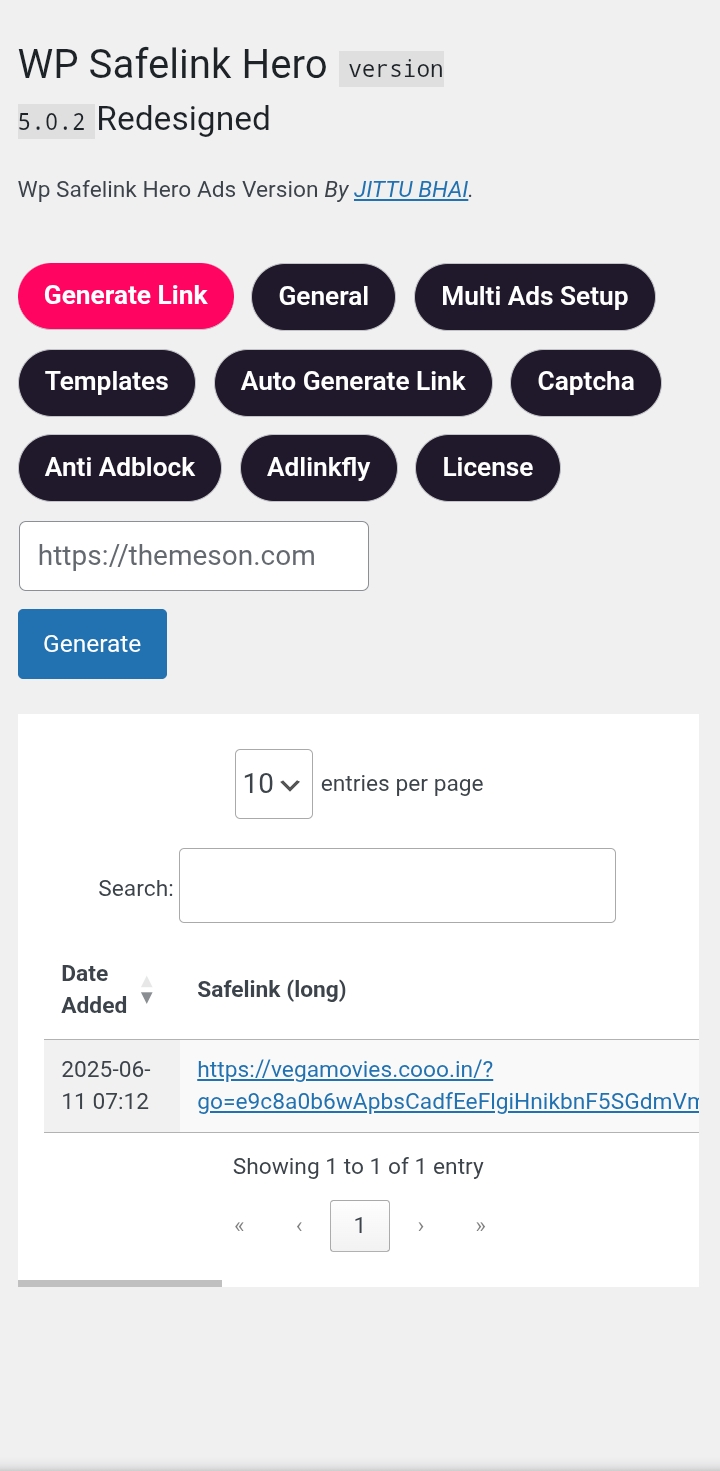Visit the JITTU BHAI author link

tap(411, 189)
